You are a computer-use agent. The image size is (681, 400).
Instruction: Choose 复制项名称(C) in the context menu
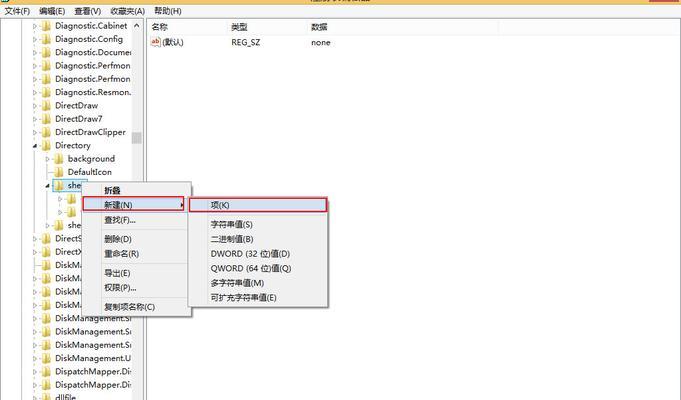[136, 307]
